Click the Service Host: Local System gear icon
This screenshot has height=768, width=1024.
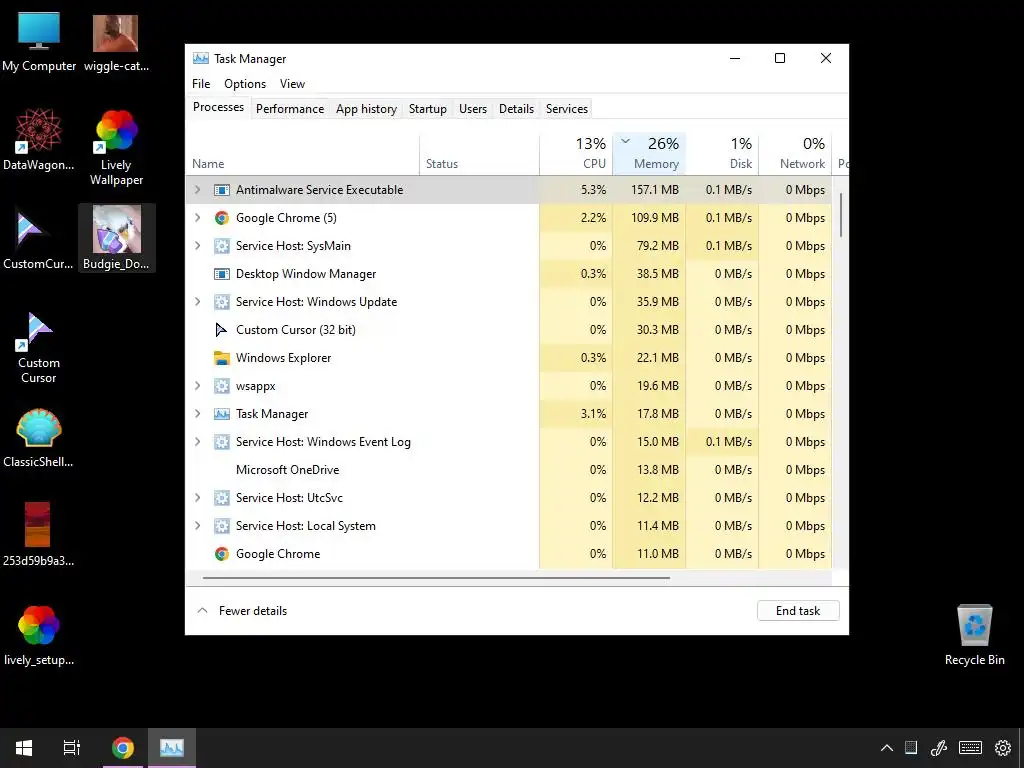click(x=222, y=526)
